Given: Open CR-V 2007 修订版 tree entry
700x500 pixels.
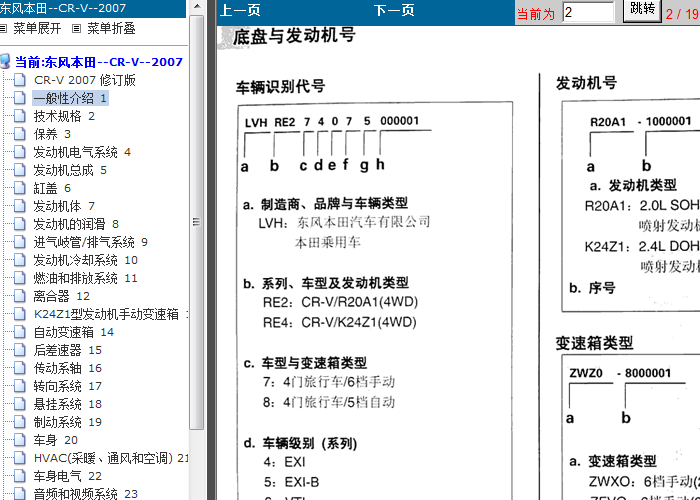Looking at the screenshot, I should click(85, 80).
